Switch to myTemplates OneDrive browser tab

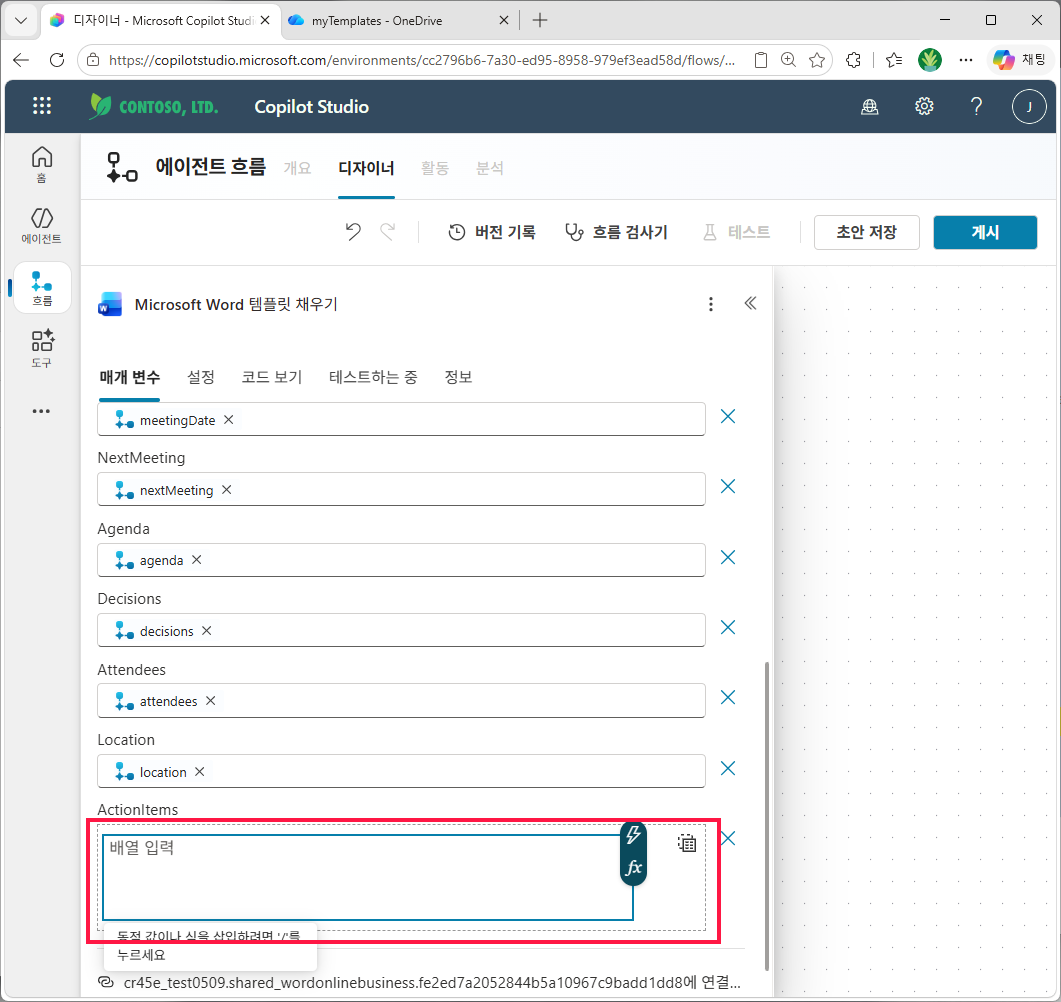point(398,20)
